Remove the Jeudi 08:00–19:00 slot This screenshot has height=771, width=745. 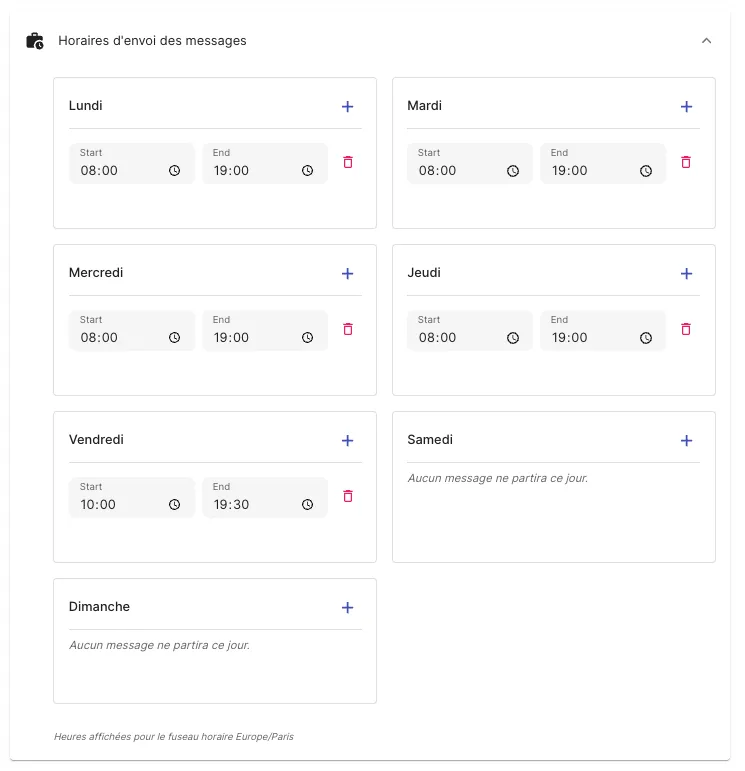click(686, 329)
